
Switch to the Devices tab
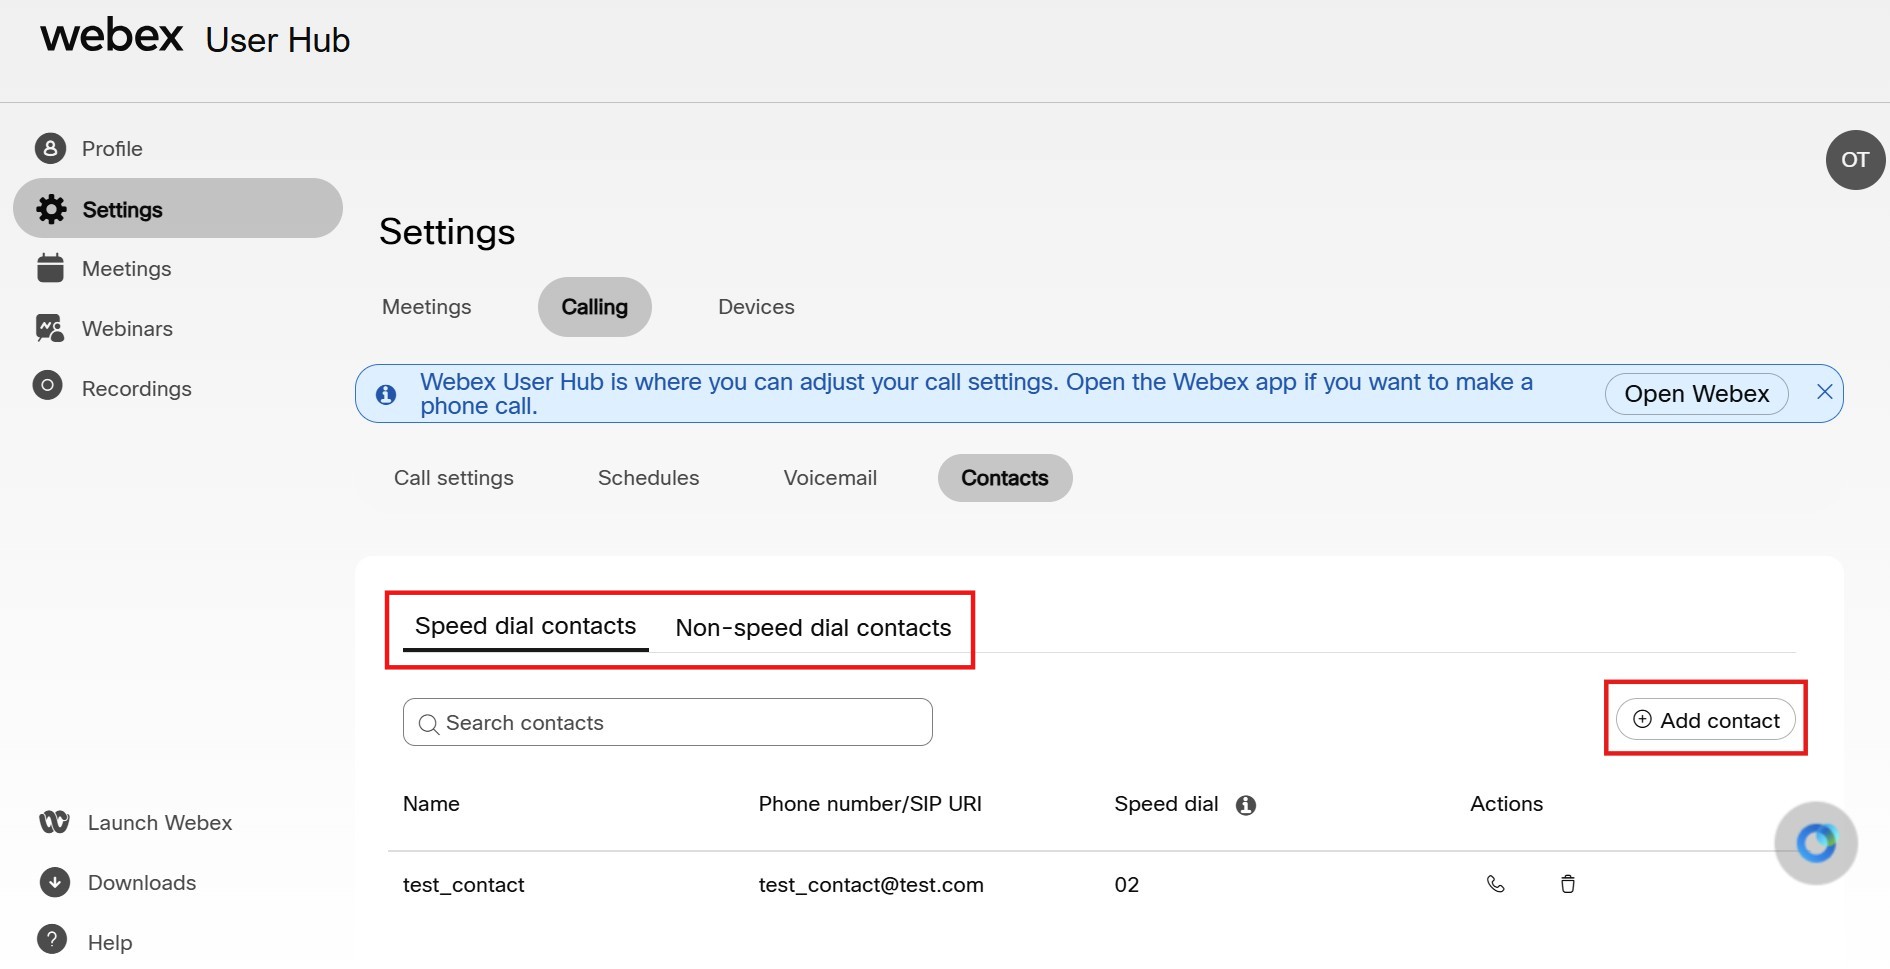[756, 307]
